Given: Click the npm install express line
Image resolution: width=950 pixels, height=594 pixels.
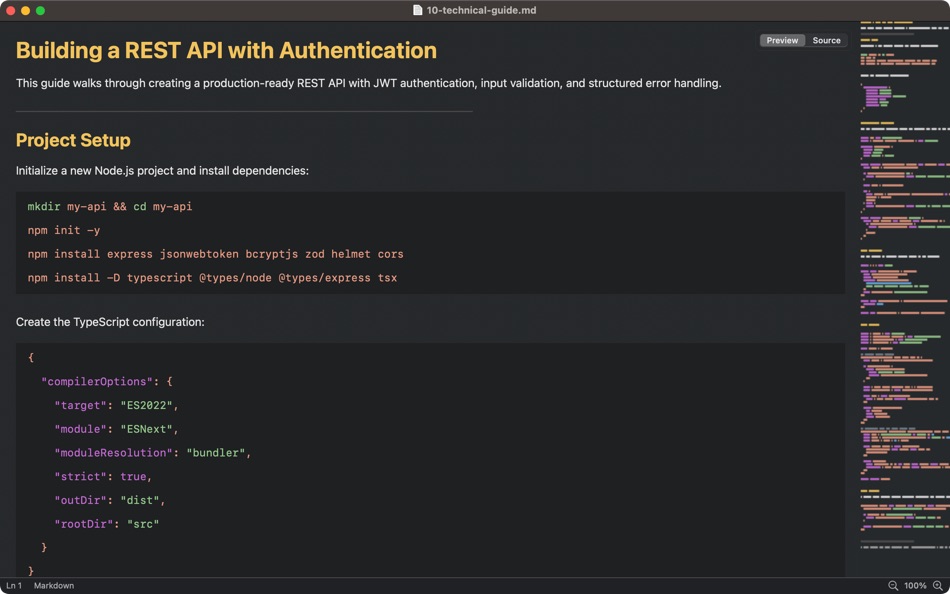Looking at the screenshot, I should (215, 254).
